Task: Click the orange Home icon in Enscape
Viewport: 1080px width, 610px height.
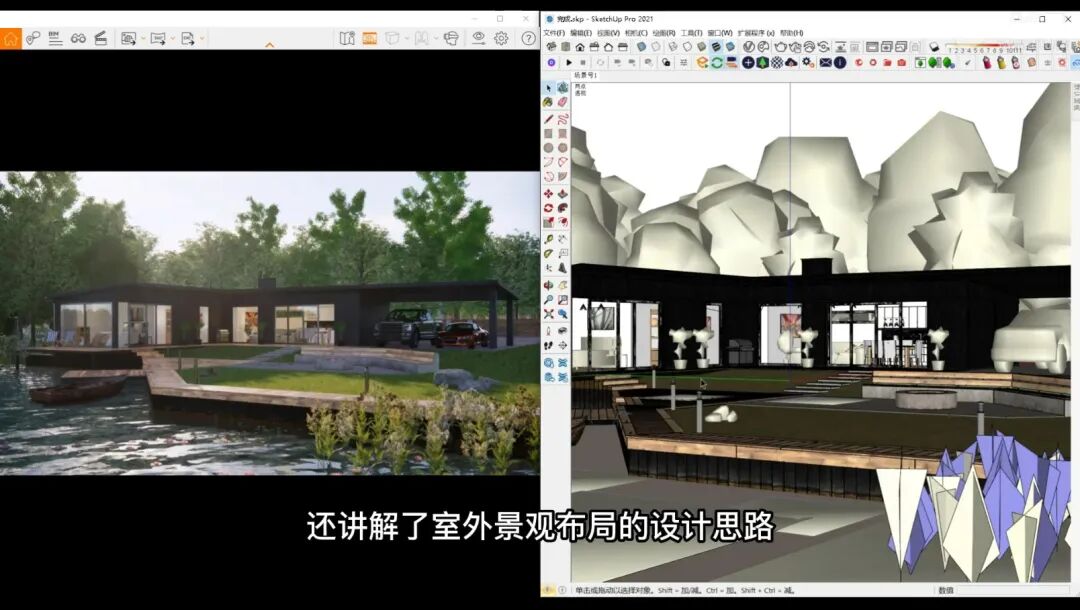Action: (10, 39)
